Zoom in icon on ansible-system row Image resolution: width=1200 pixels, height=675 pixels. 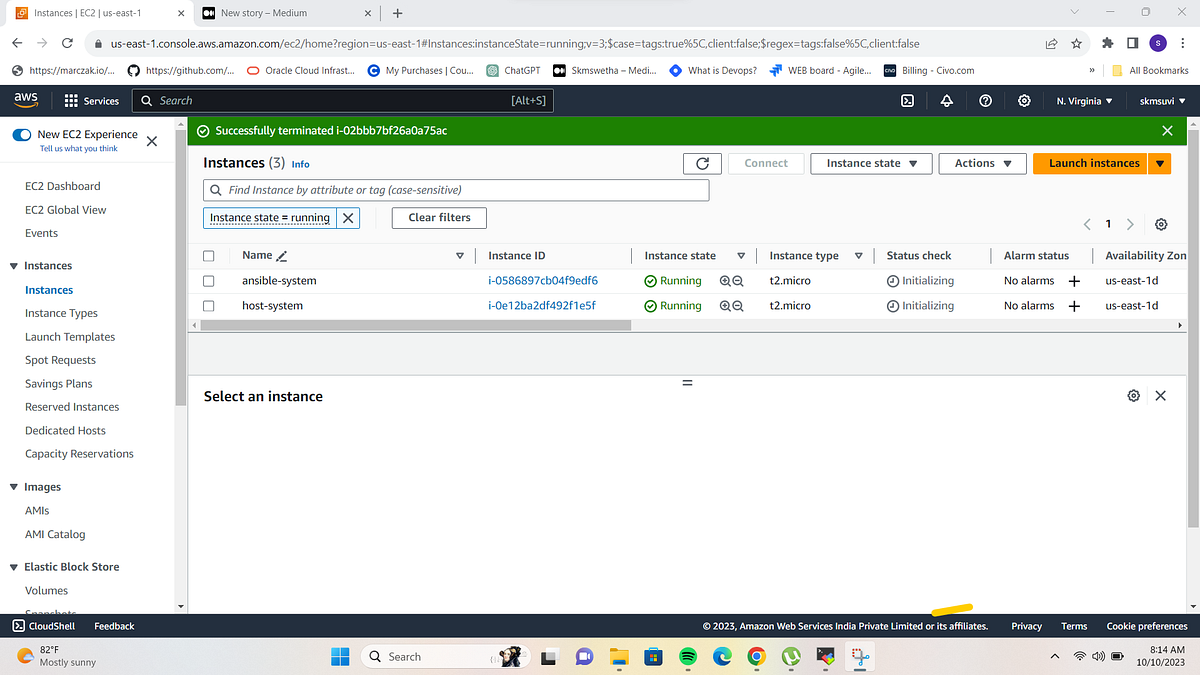(x=725, y=281)
